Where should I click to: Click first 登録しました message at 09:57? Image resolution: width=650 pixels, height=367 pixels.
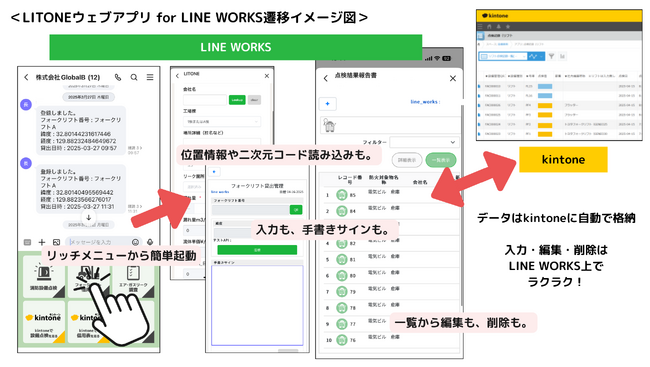(x=80, y=130)
